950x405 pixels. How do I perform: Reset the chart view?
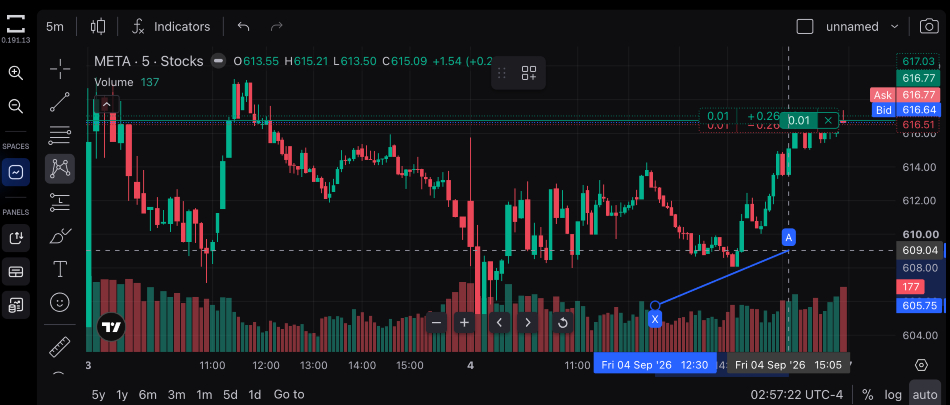pos(562,323)
